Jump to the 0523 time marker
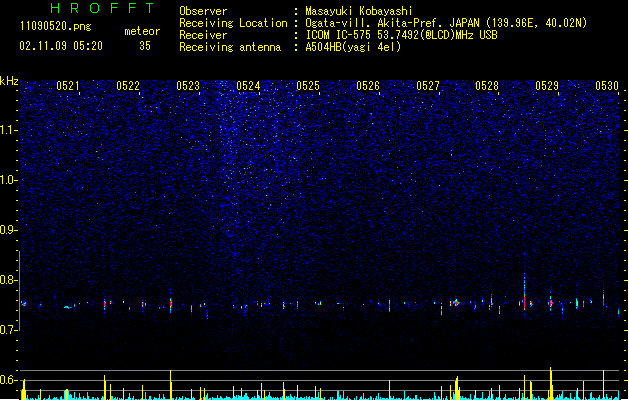The height and width of the screenshot is (400, 629). tap(188, 86)
